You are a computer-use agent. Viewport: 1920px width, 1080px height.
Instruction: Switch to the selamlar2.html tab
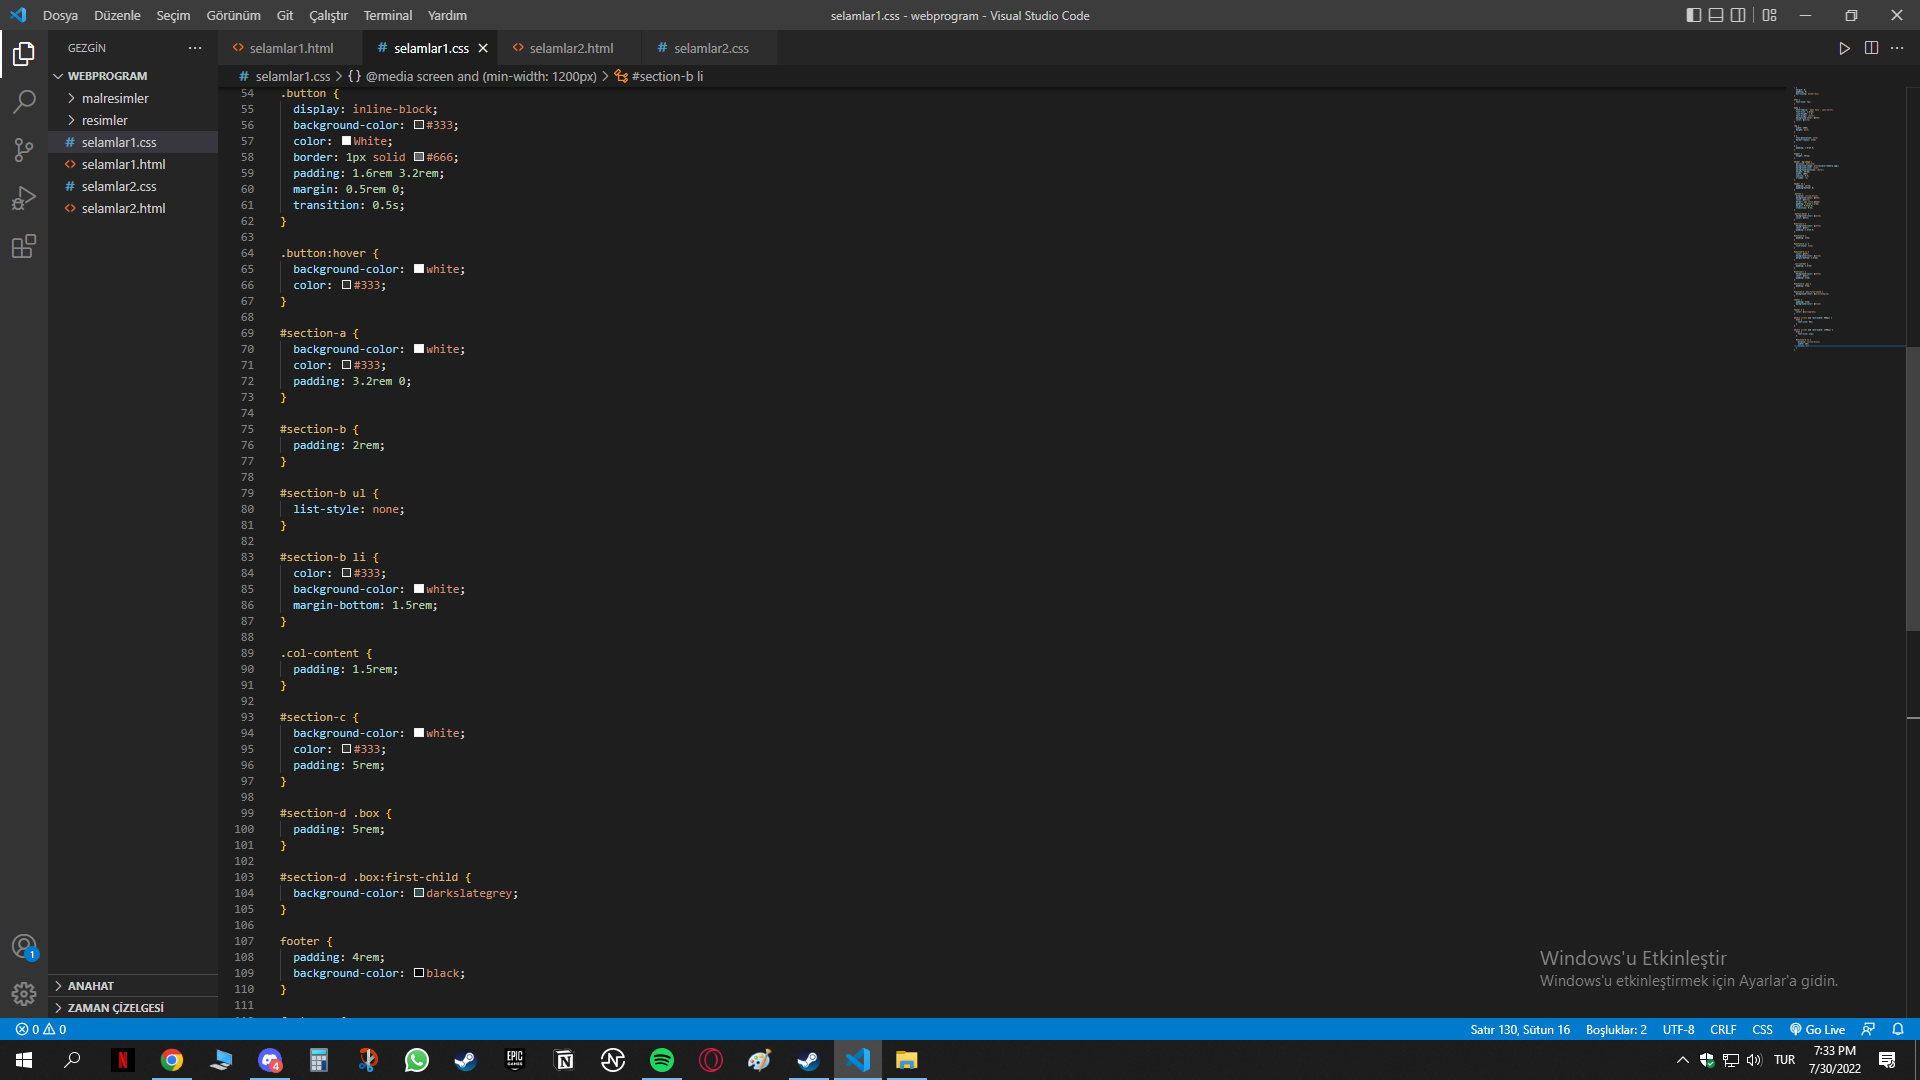(570, 48)
